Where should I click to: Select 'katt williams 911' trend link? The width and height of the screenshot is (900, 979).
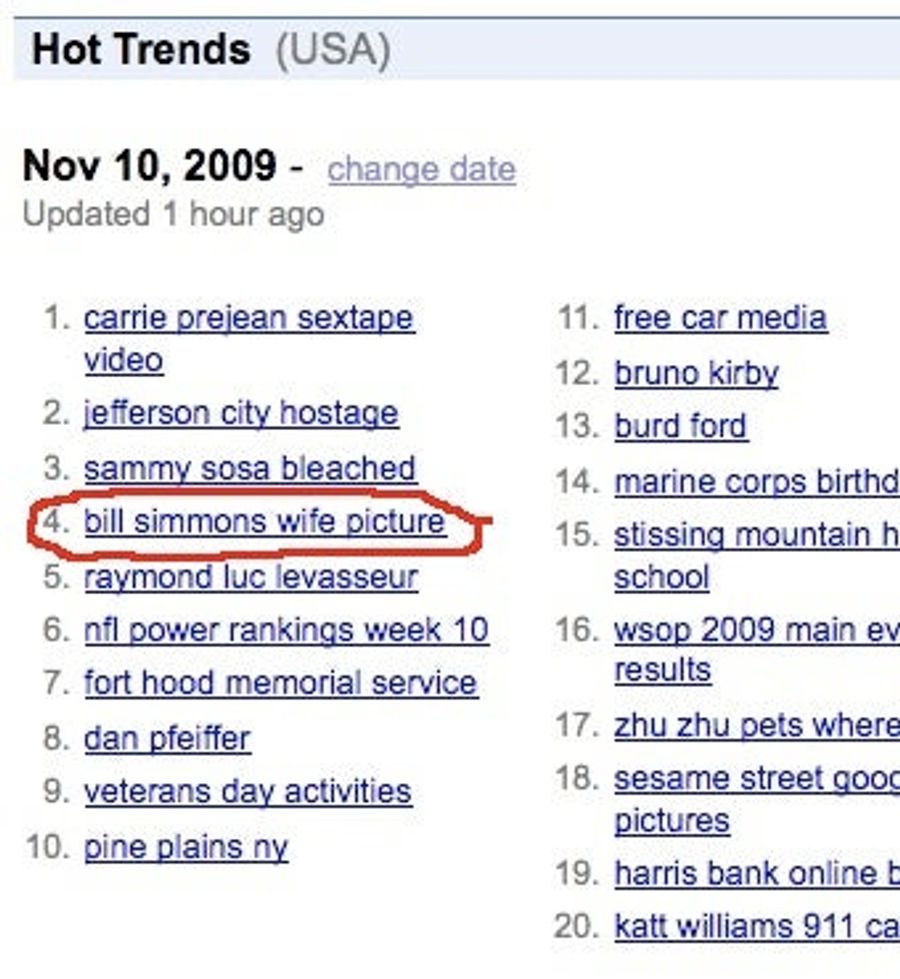pos(757,927)
